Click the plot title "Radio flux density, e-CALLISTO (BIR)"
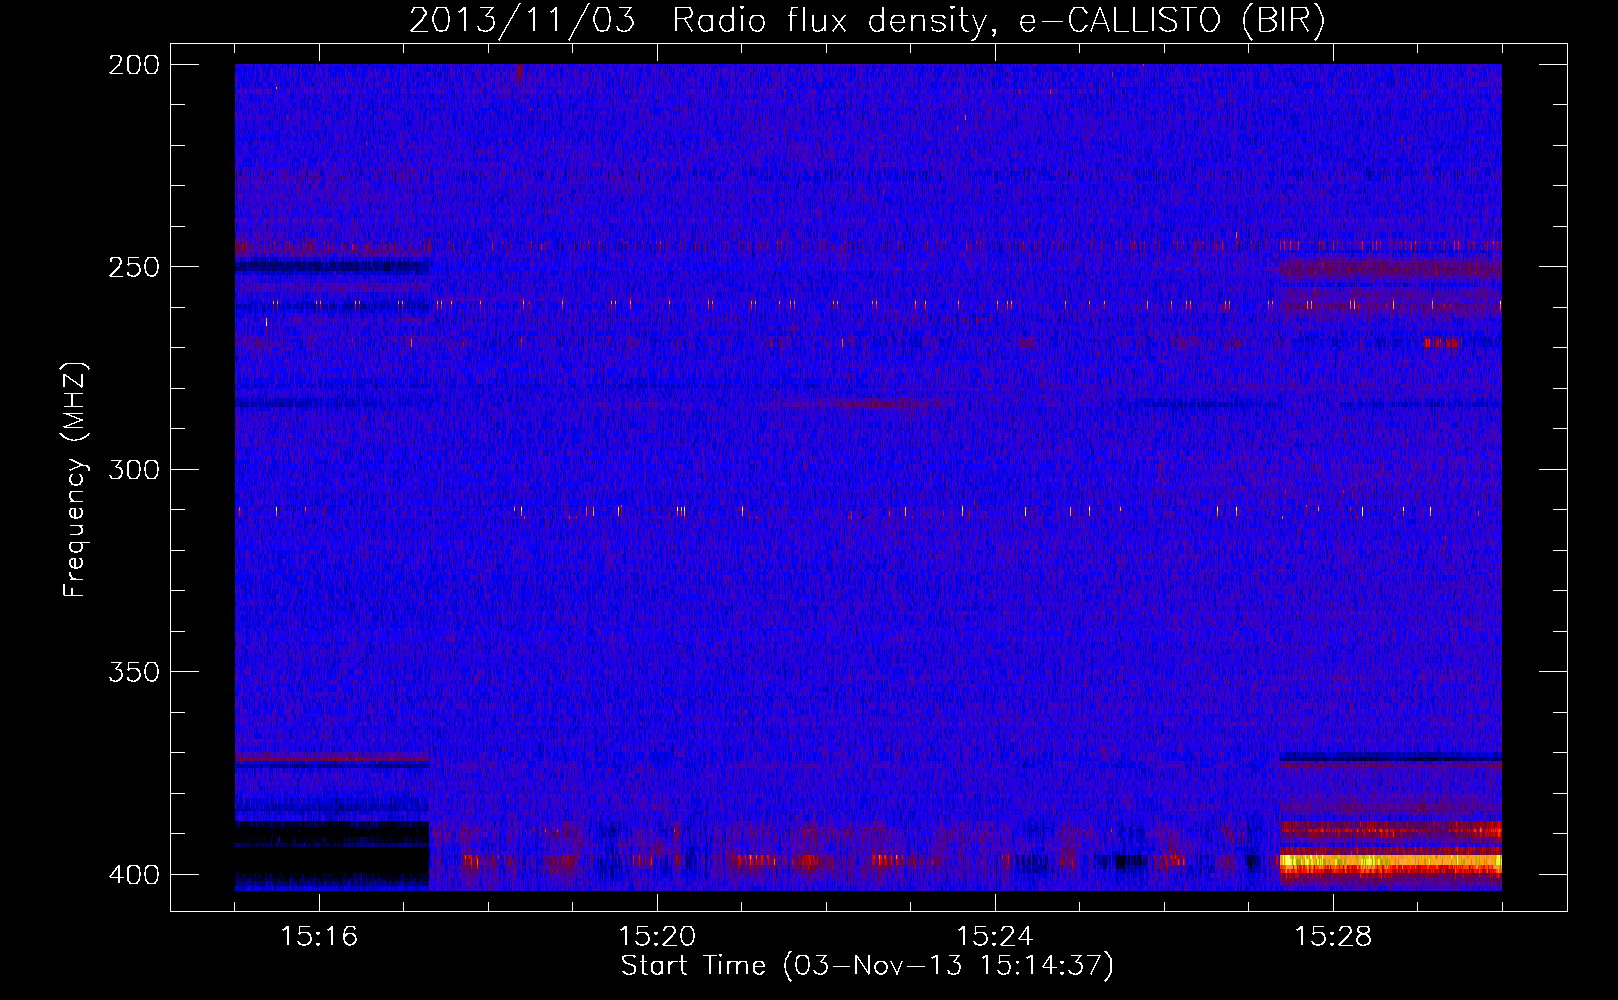This screenshot has height=1000, width=1618. pyautogui.click(x=998, y=21)
